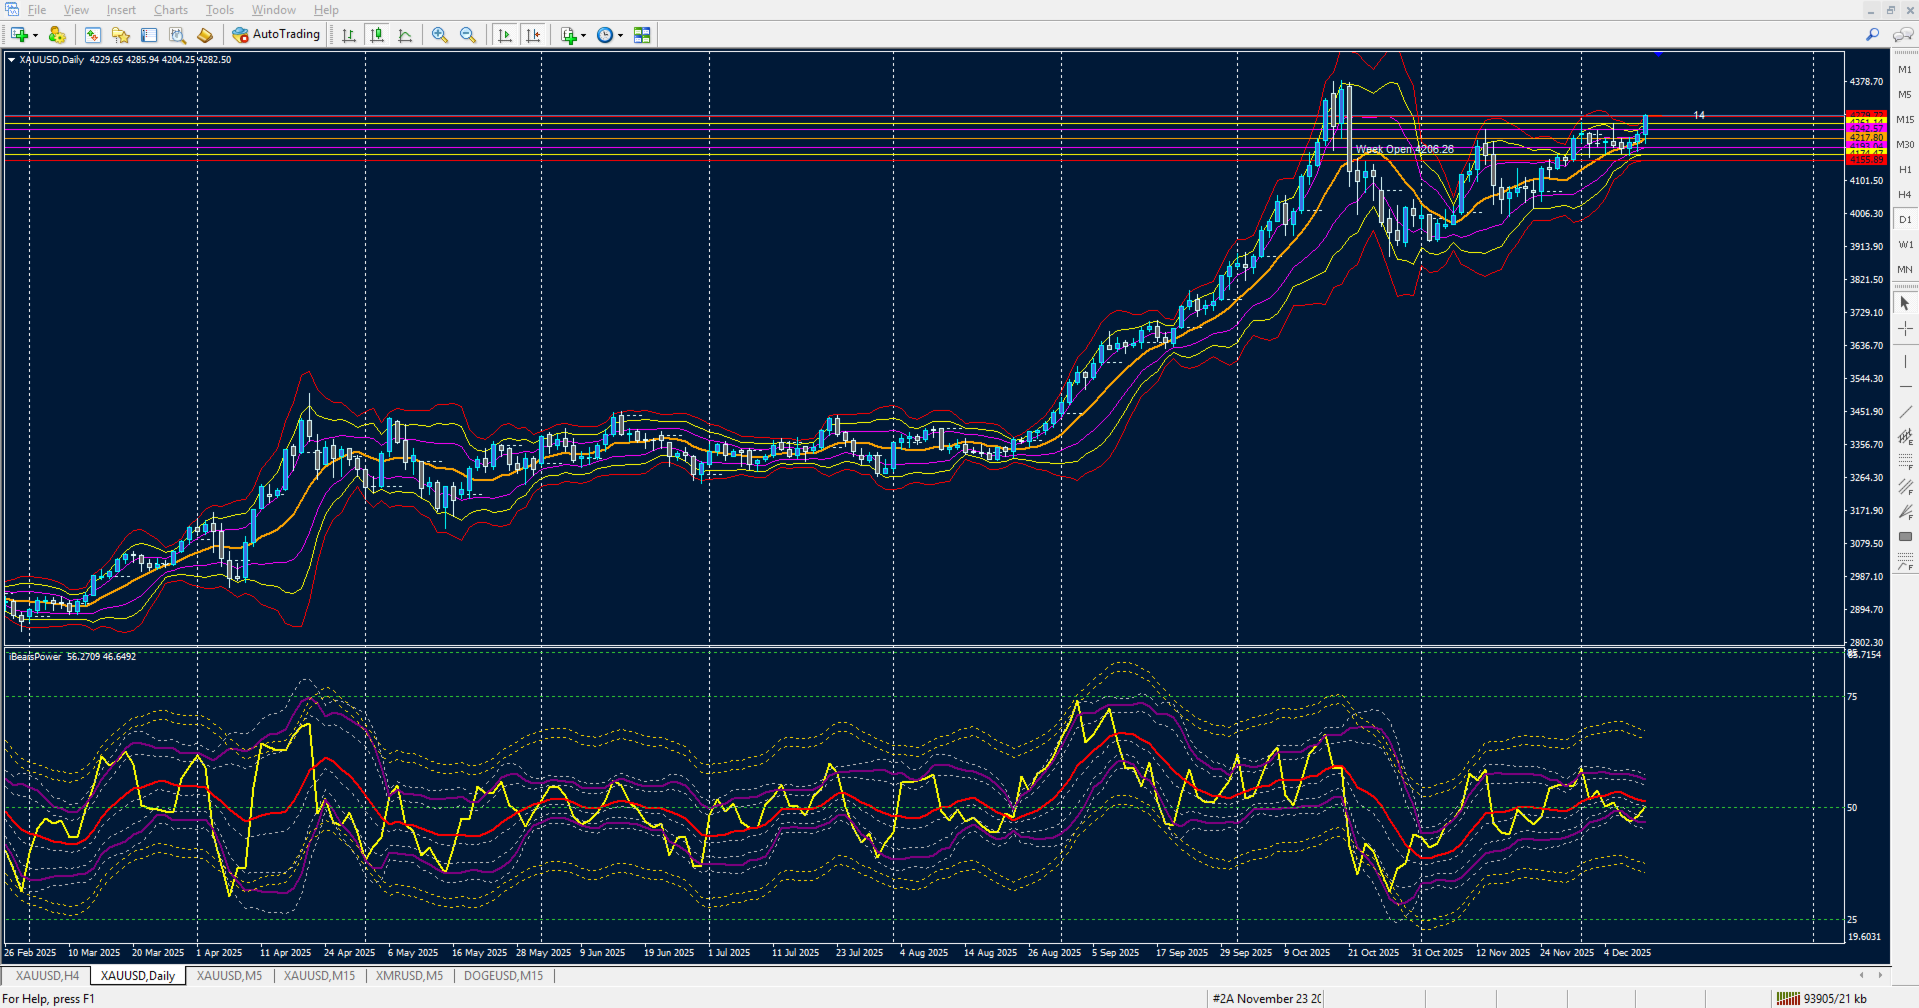Select the Fibonacci Expansion tool

[x=1905, y=562]
